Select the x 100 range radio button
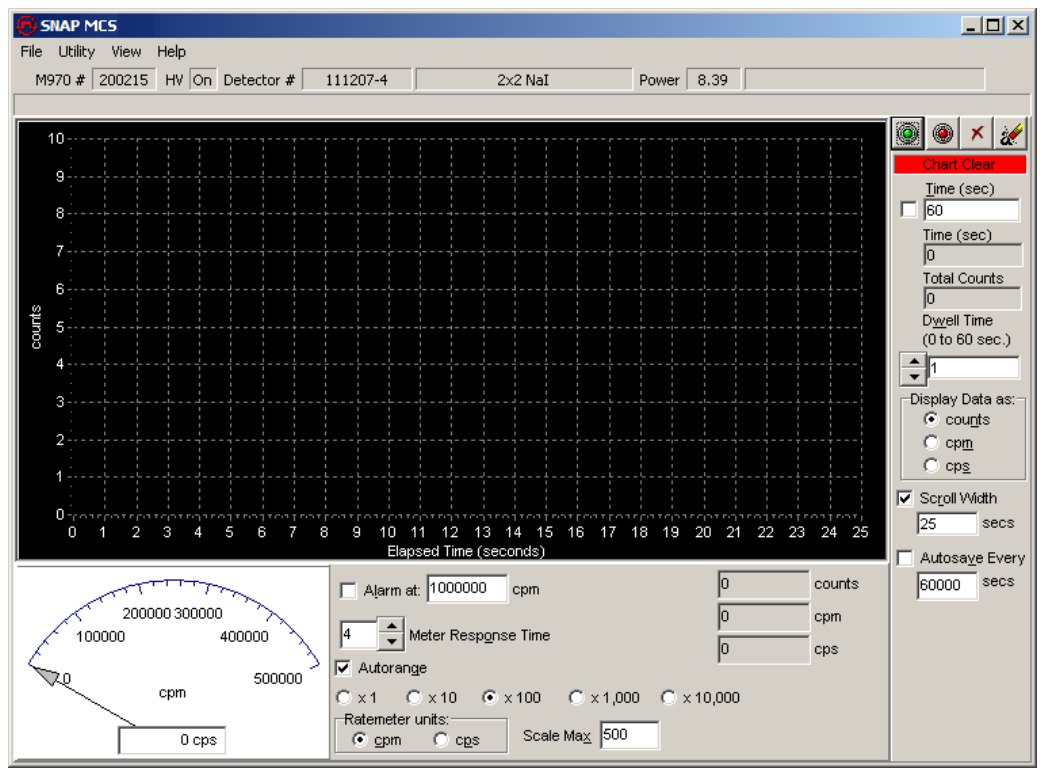1045x776 pixels. [490, 697]
